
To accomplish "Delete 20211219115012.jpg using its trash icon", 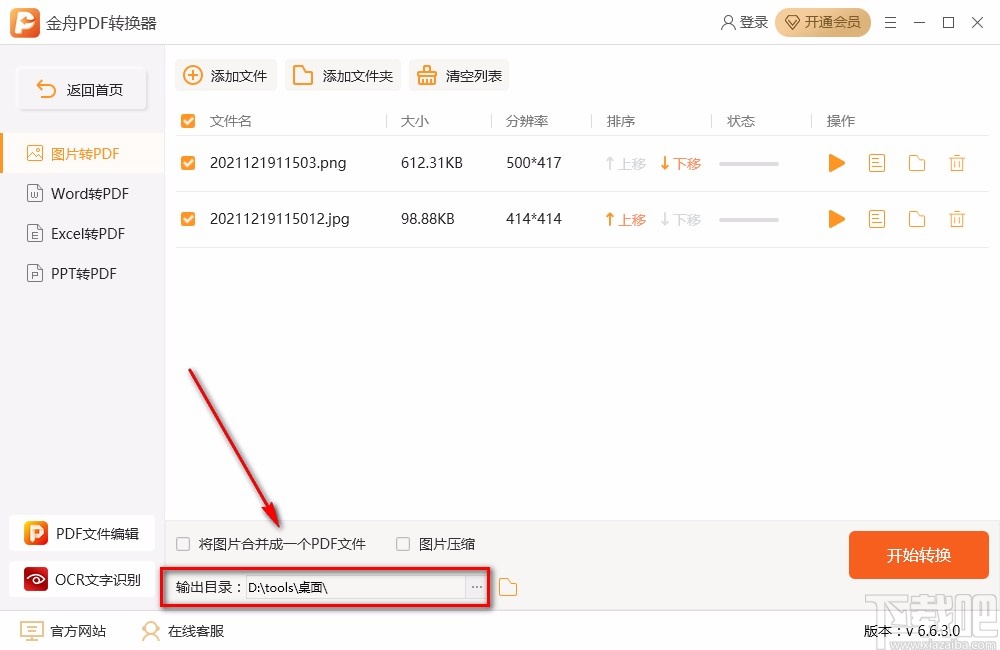I will (x=956, y=219).
